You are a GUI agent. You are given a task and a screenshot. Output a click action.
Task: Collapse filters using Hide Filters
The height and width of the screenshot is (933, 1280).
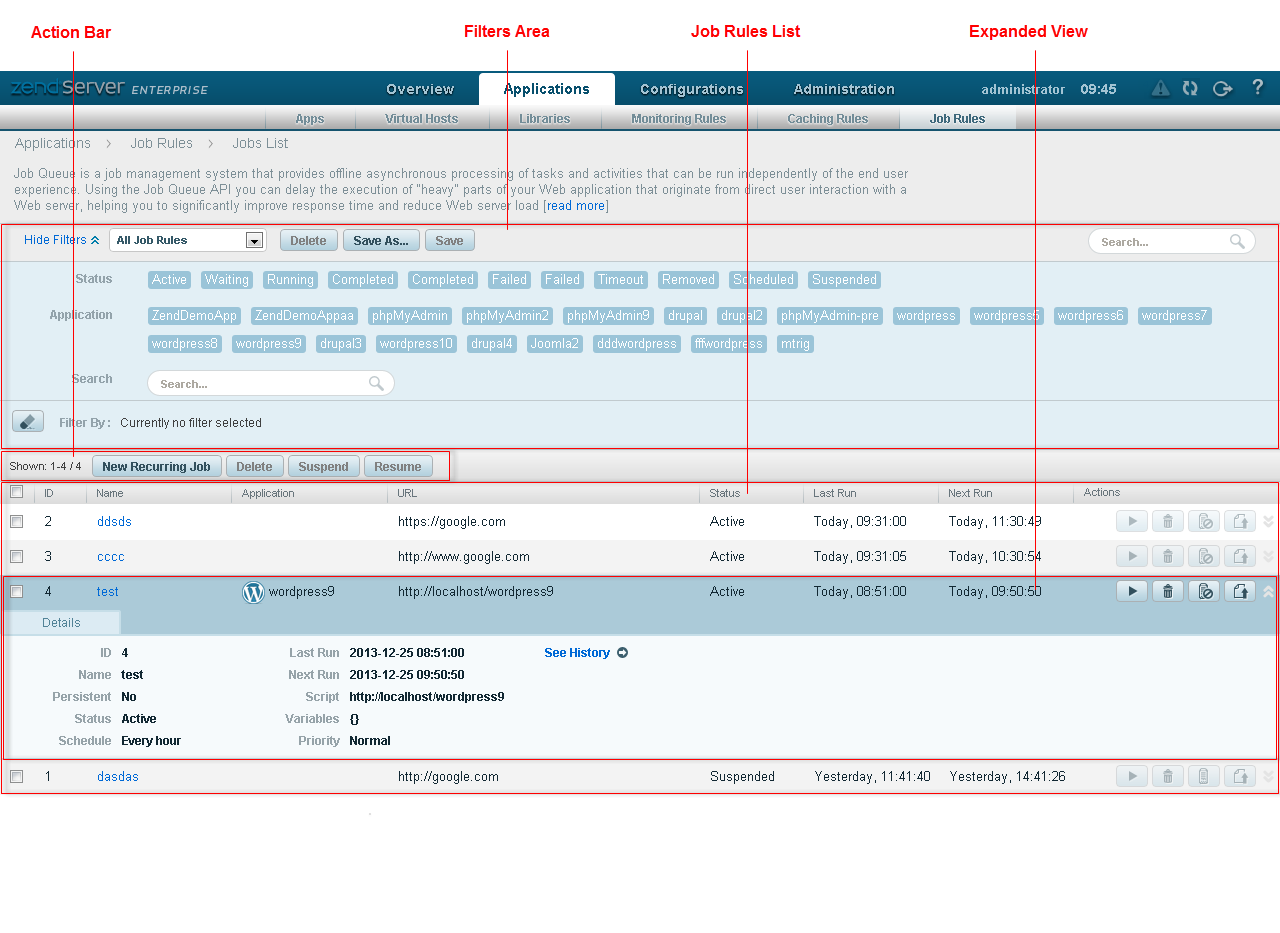[61, 240]
